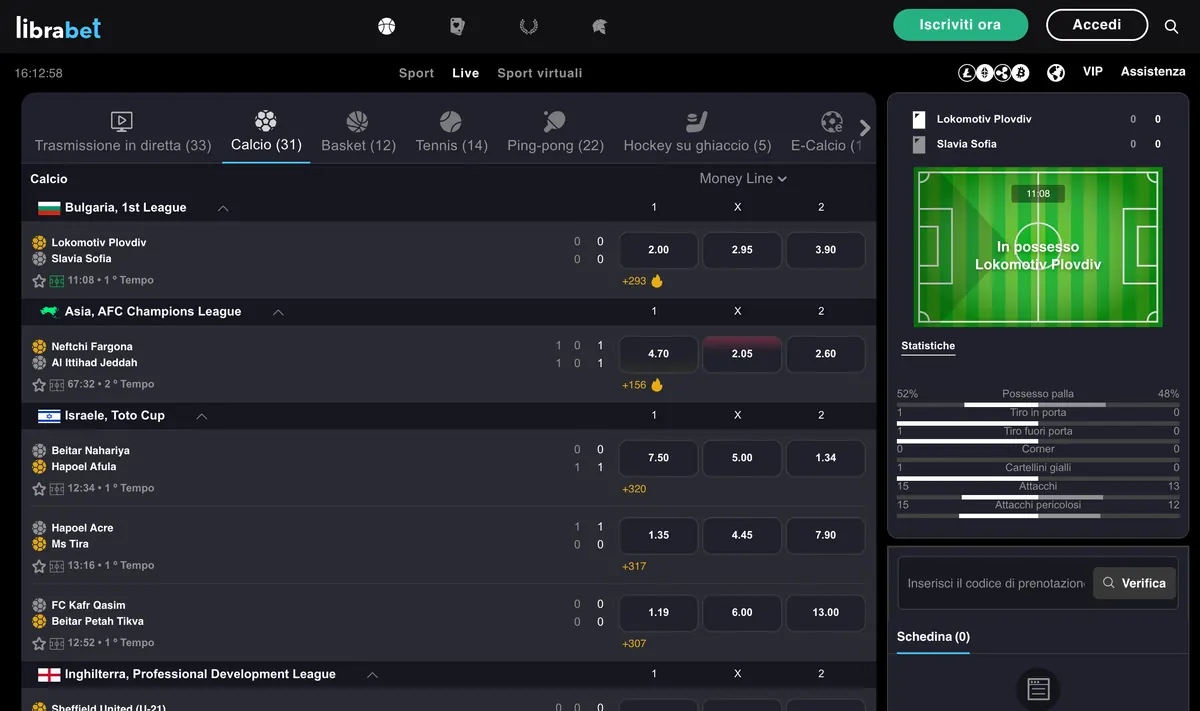Collapse the Asia, AFC Champions League section
The height and width of the screenshot is (711, 1200).
(x=278, y=312)
